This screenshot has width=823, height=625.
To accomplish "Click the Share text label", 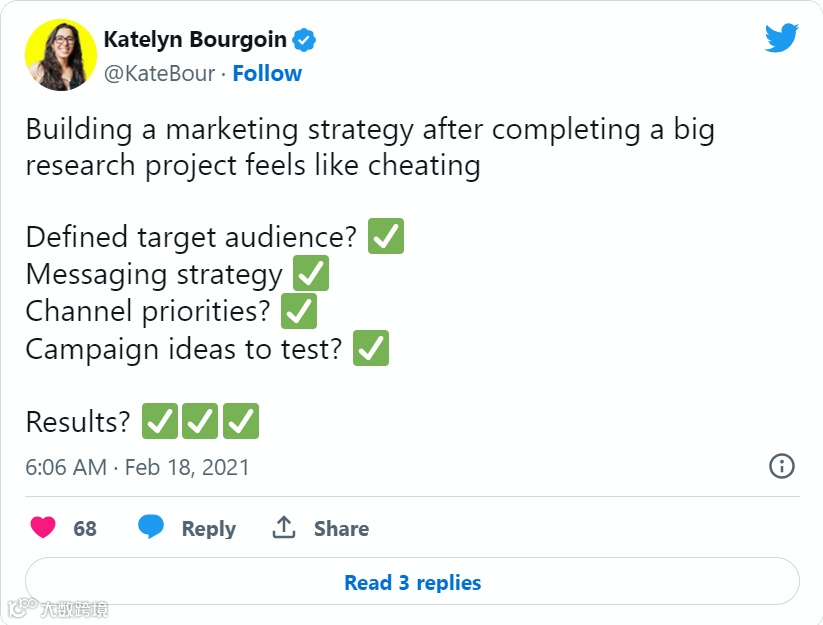I will 341,529.
